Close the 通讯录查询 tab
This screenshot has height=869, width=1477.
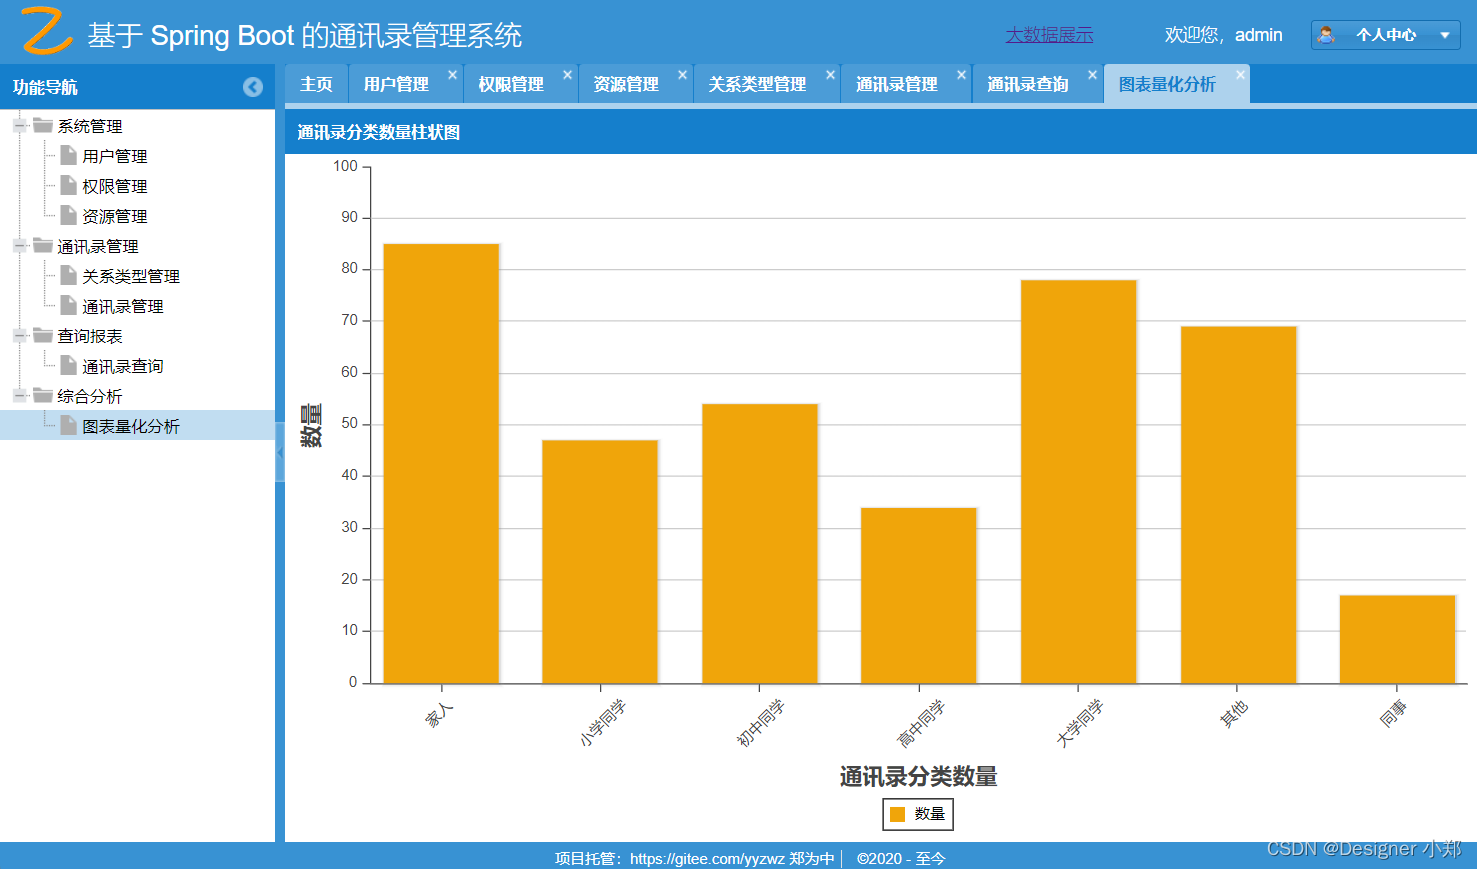(x=1092, y=75)
